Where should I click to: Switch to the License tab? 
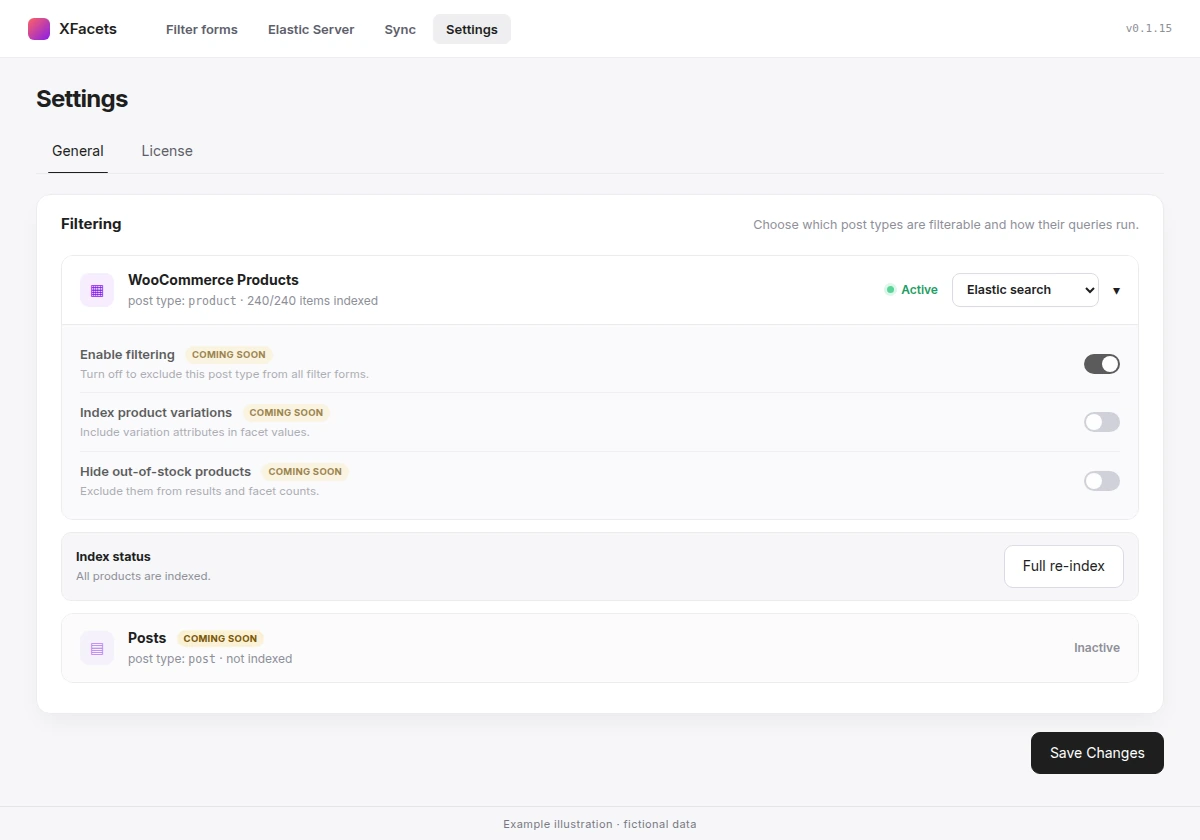[167, 151]
